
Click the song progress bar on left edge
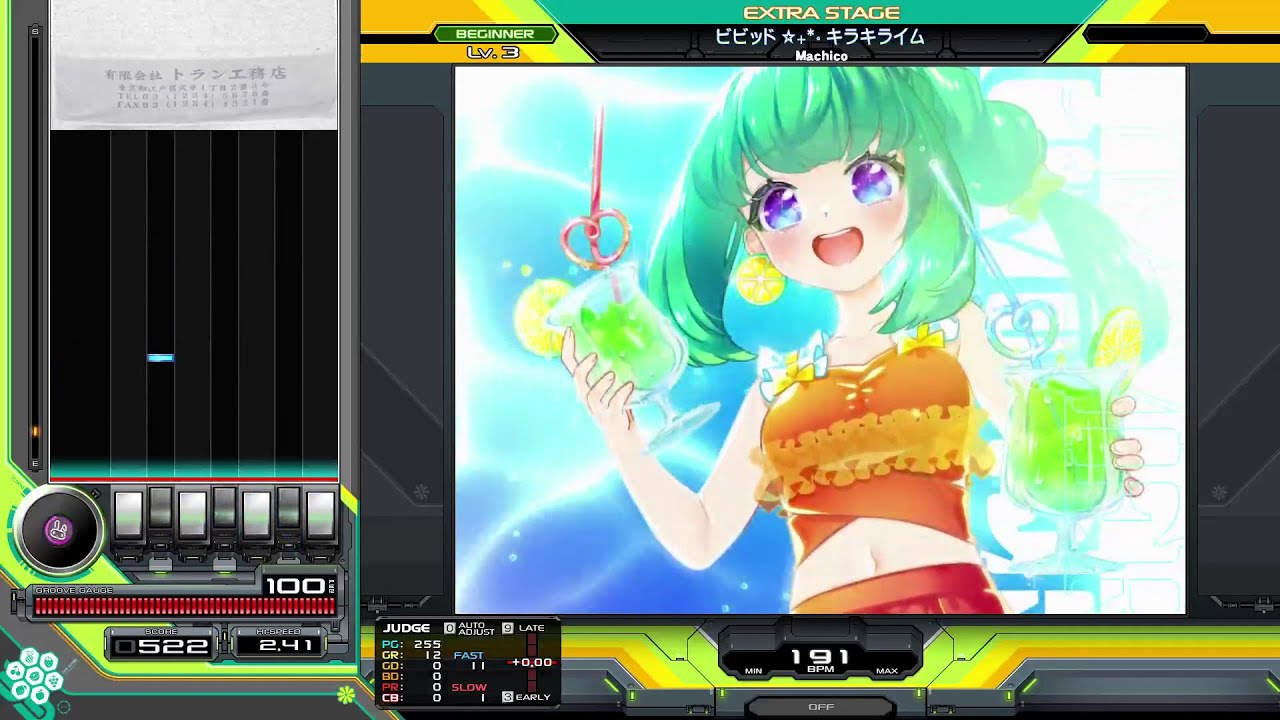(36, 248)
